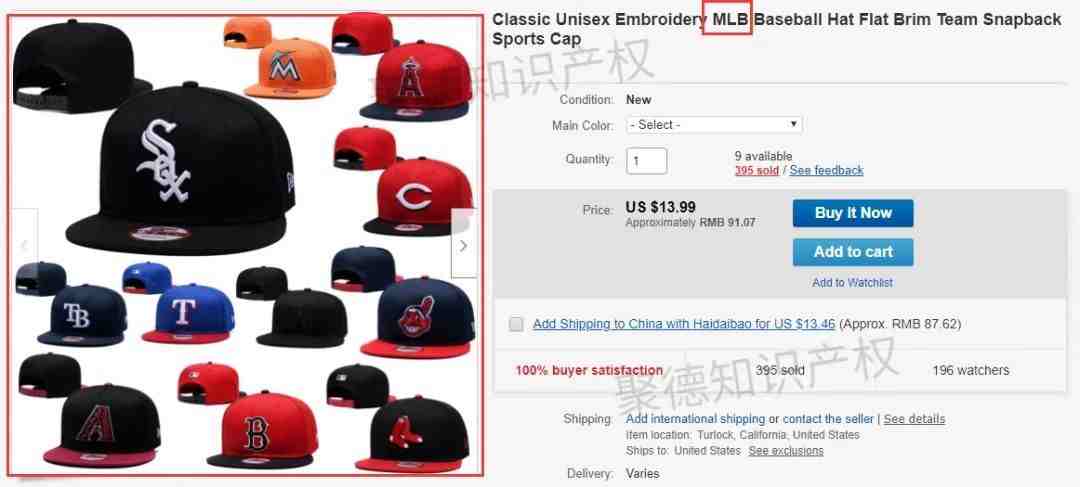The width and height of the screenshot is (1080, 487).
Task: Click contact the seller link
Action: [x=828, y=419]
